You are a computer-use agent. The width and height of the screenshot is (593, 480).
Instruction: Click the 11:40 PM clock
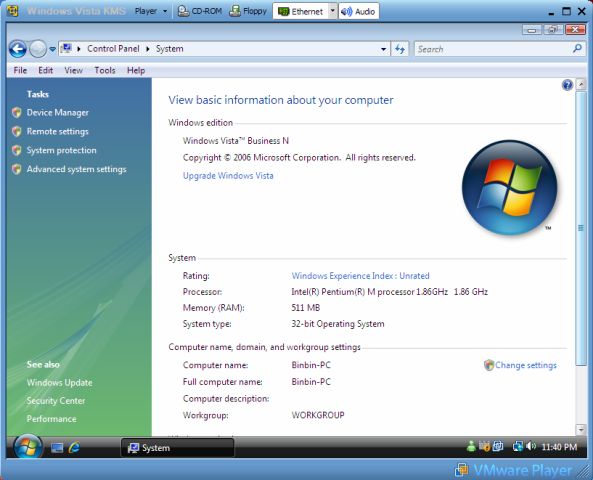(x=559, y=447)
